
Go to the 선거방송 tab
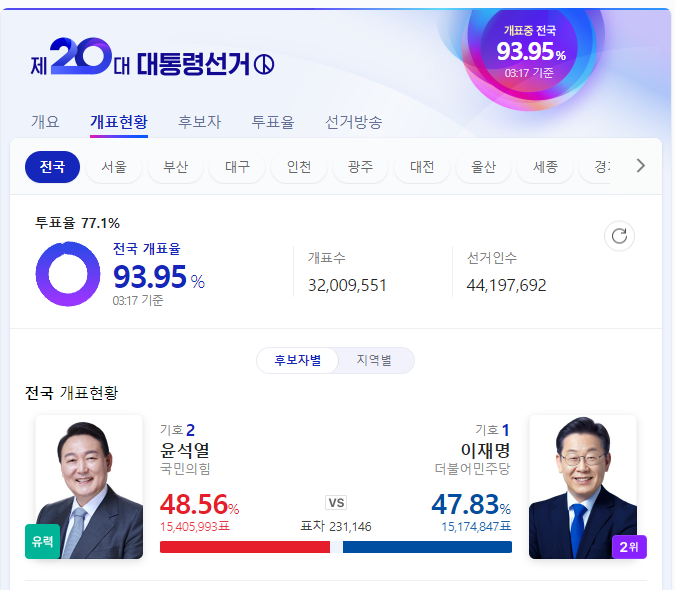point(353,122)
